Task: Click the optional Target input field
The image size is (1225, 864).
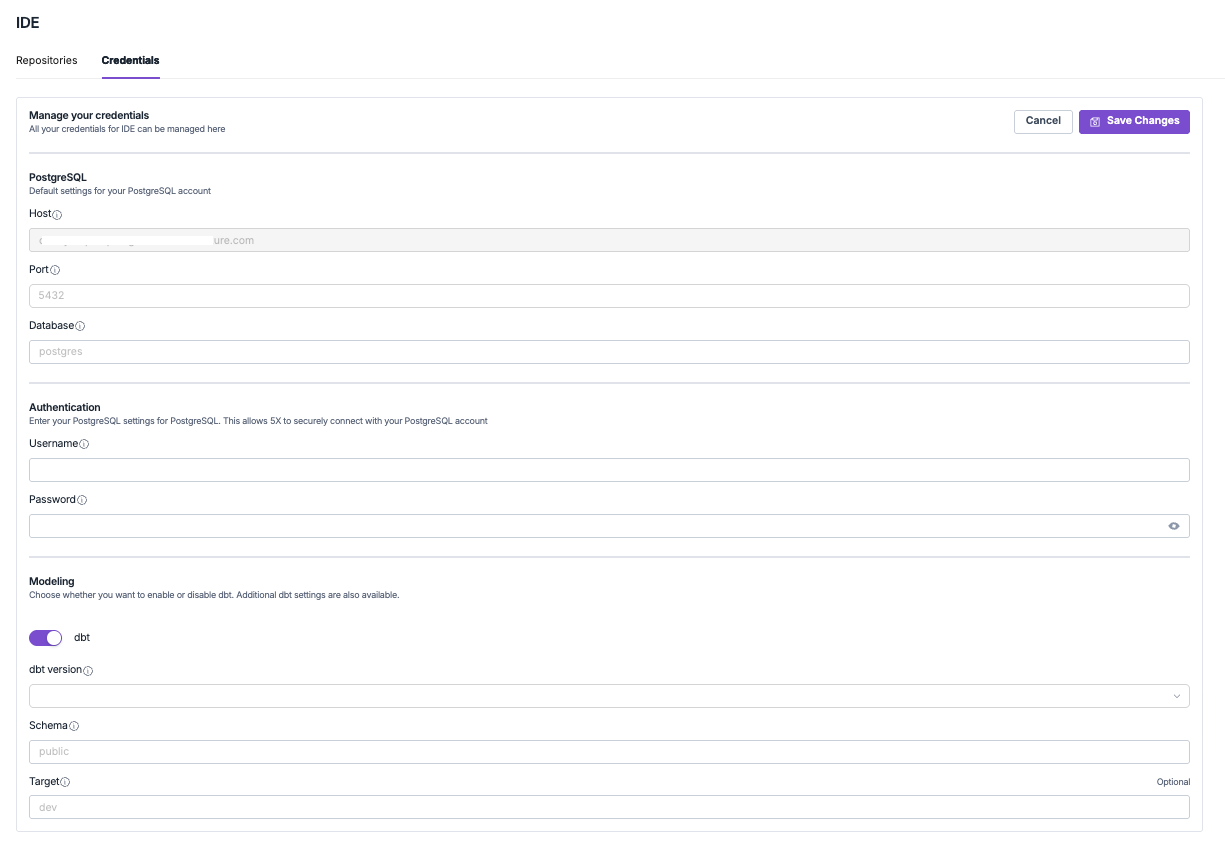Action: (x=609, y=807)
